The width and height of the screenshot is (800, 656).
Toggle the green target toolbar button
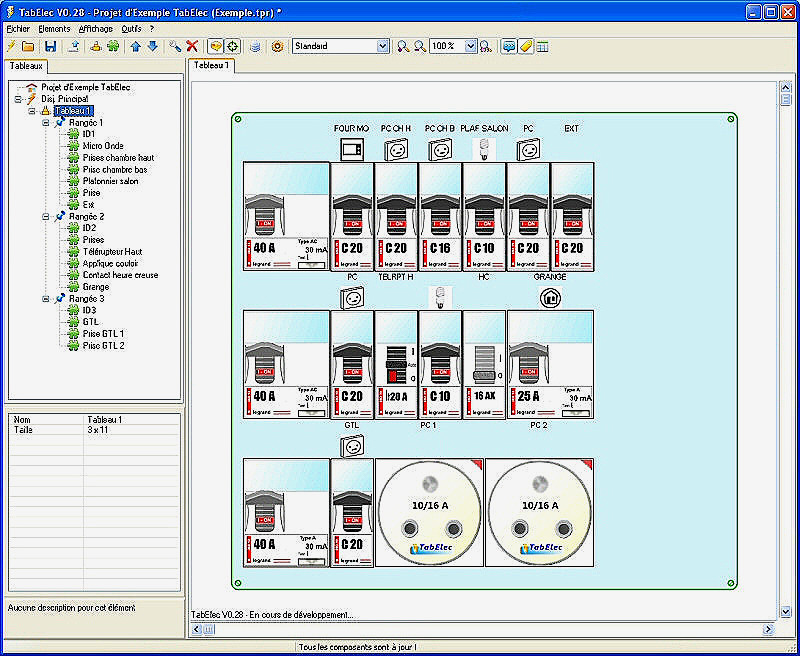pyautogui.click(x=233, y=46)
